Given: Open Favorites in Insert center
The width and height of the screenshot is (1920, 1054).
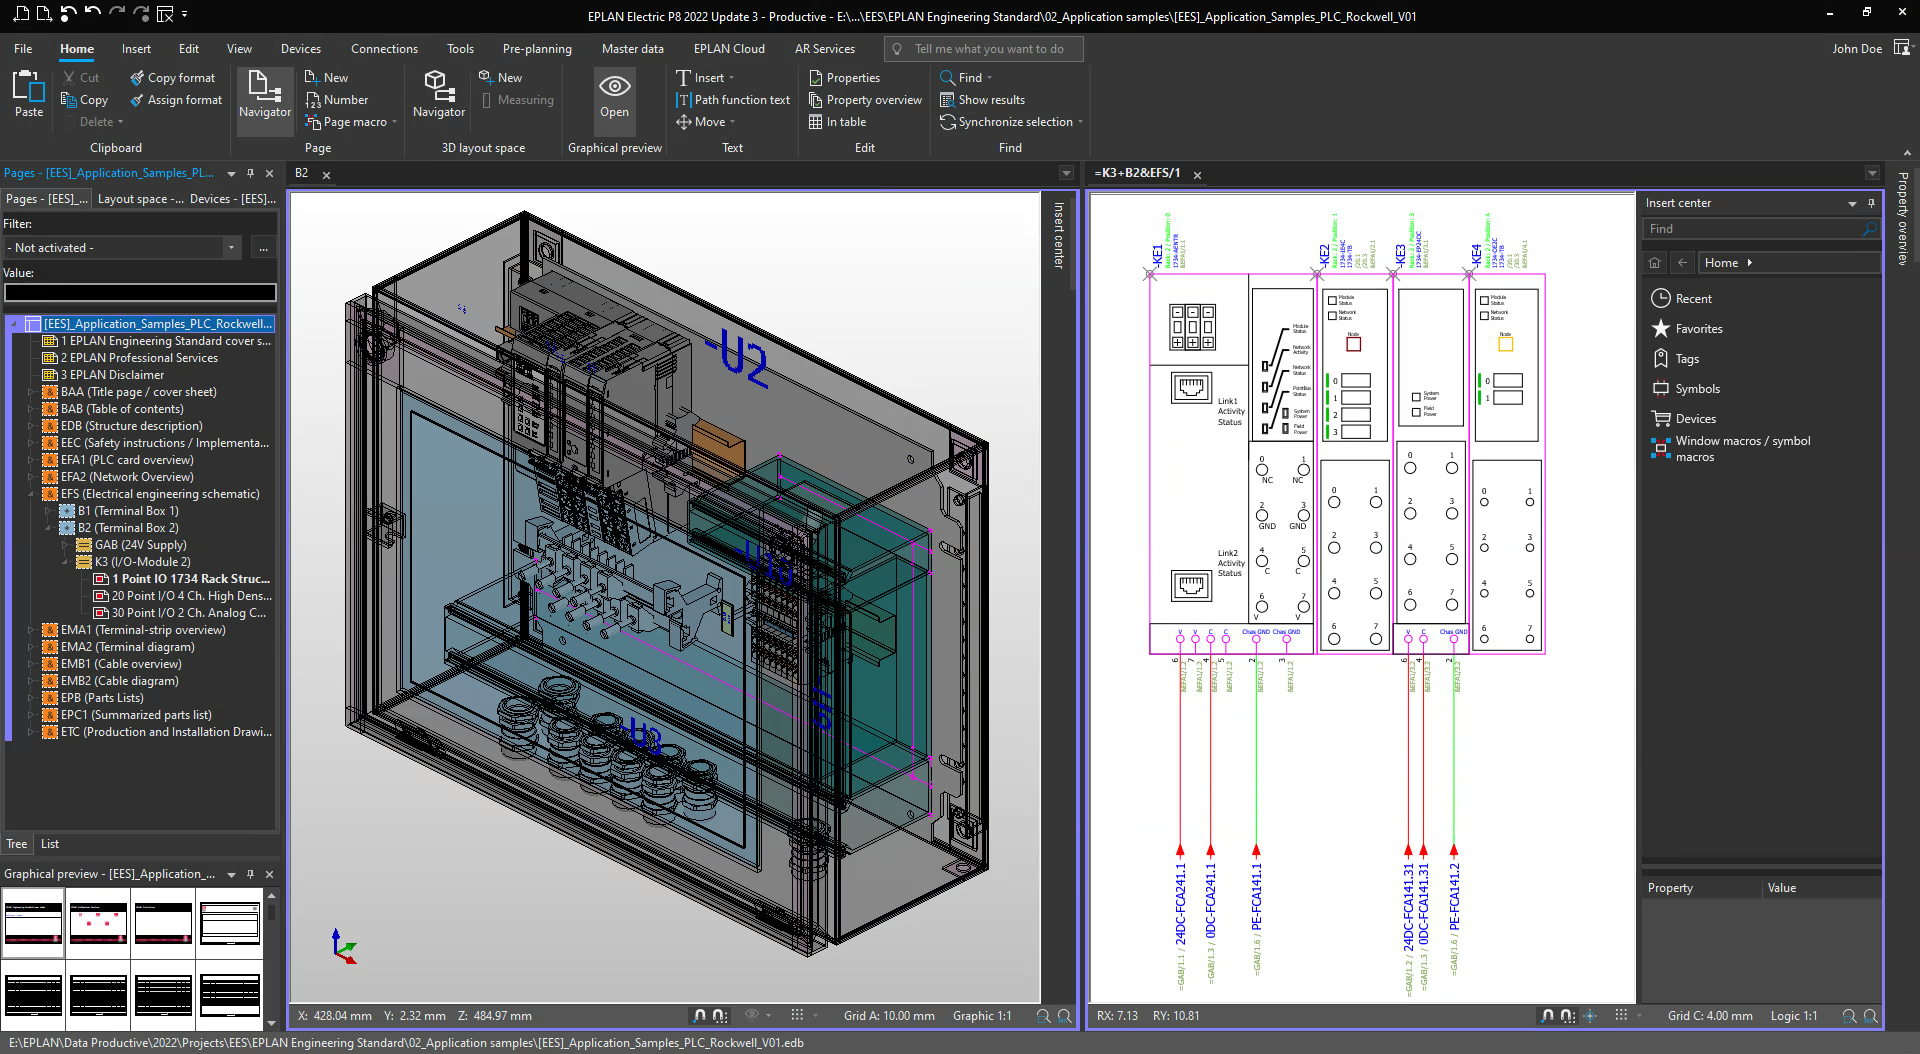Looking at the screenshot, I should (1698, 329).
